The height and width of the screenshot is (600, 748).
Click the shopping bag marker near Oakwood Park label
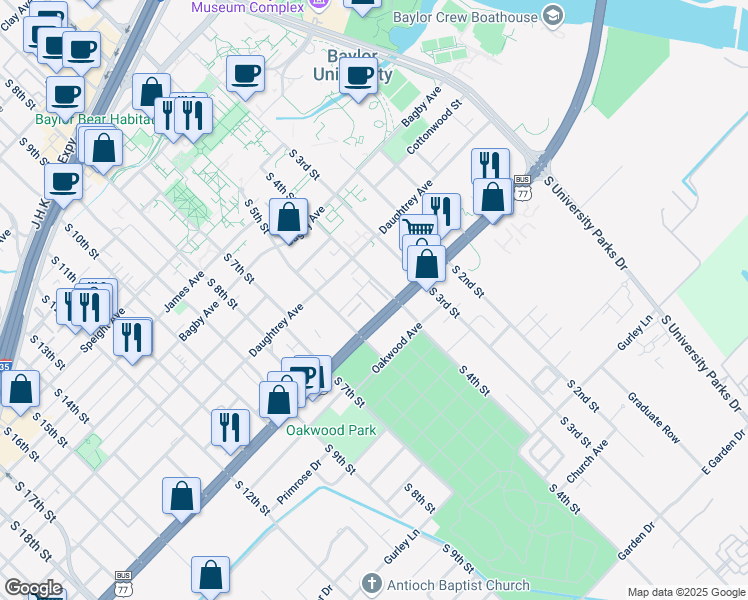coord(278,400)
